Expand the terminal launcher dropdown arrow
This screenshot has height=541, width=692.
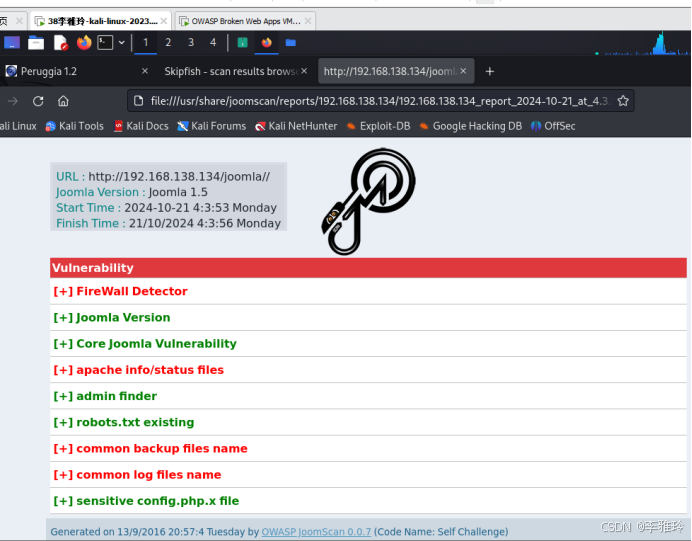(x=121, y=43)
